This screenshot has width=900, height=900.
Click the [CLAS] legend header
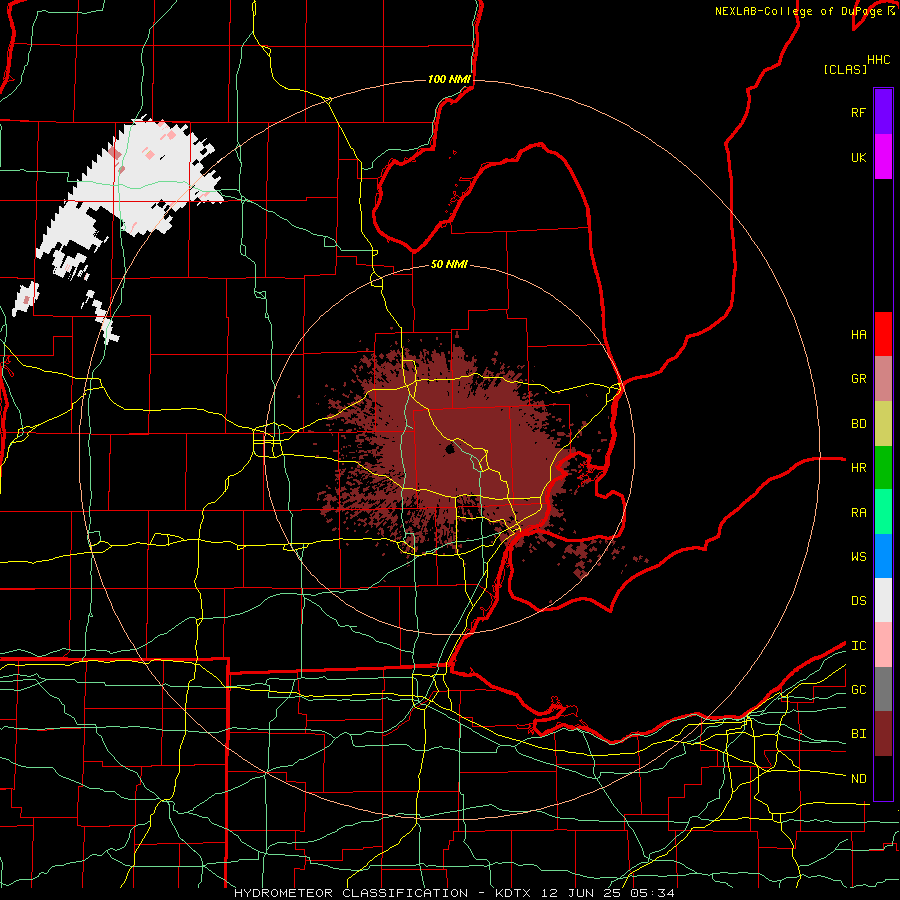845,69
